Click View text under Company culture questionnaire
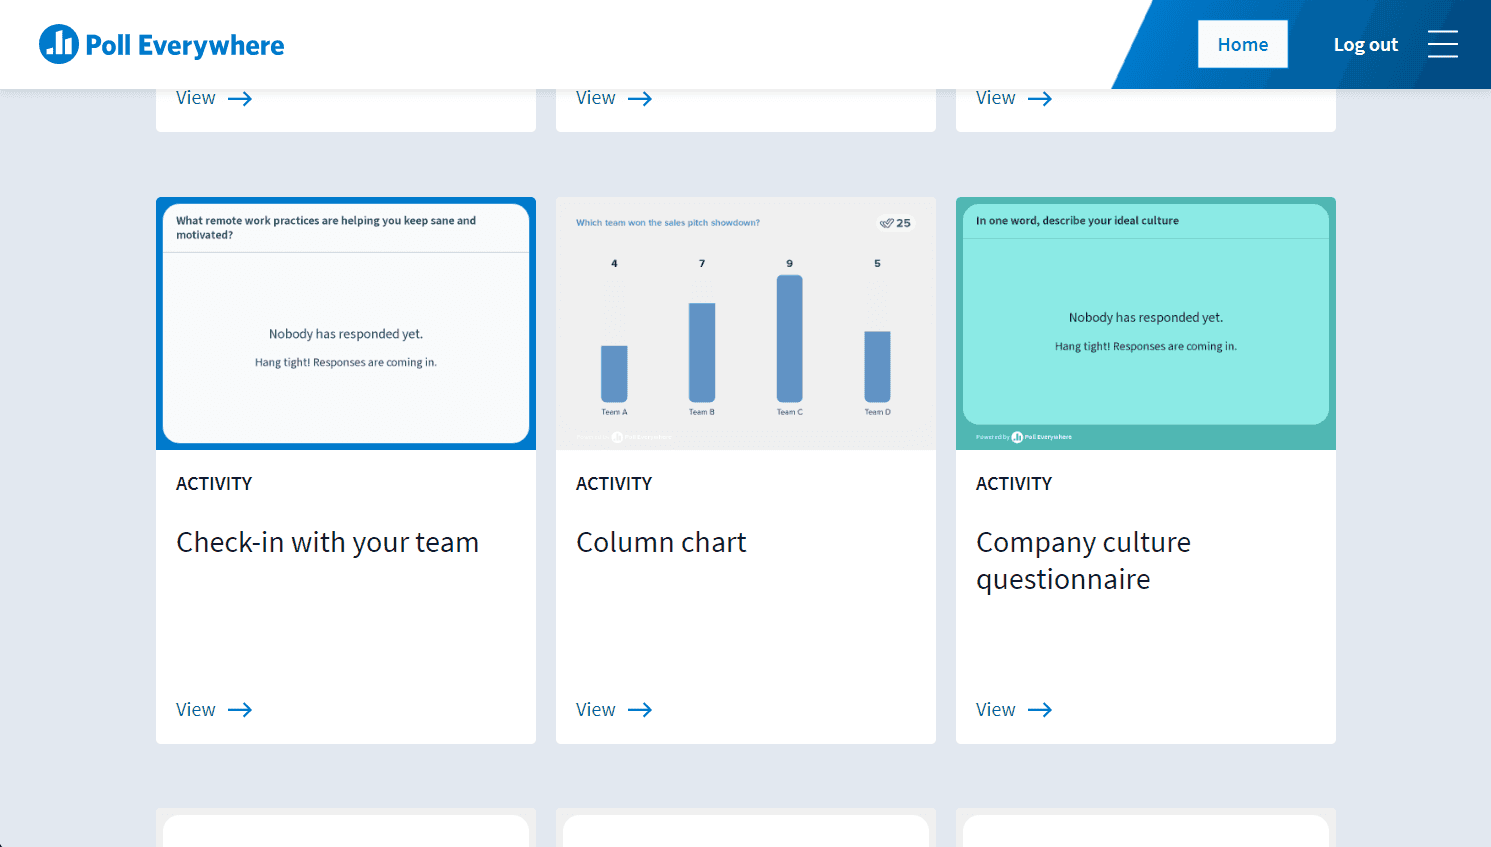 click(996, 710)
